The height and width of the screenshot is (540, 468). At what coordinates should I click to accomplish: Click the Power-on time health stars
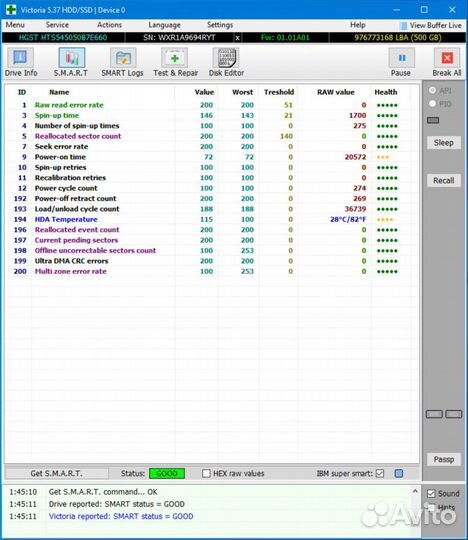pyautogui.click(x=383, y=157)
